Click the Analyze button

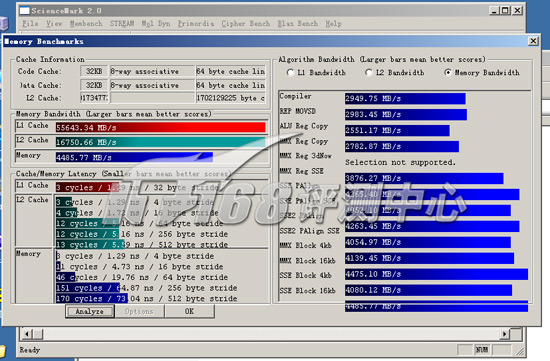(x=90, y=312)
